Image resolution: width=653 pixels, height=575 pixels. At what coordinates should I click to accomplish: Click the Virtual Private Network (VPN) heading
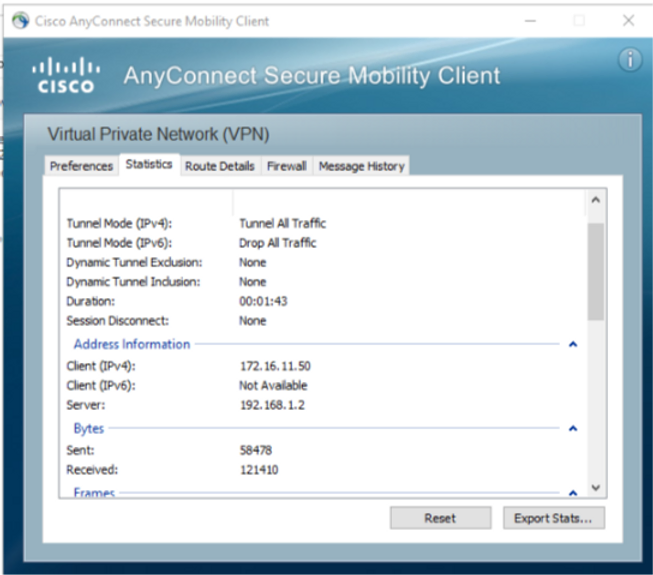158,134
